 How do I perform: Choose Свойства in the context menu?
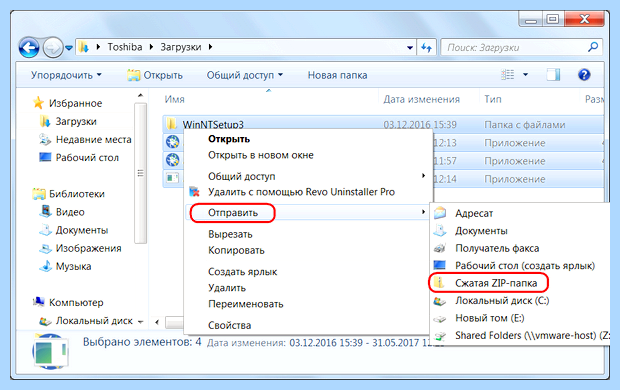(x=229, y=325)
